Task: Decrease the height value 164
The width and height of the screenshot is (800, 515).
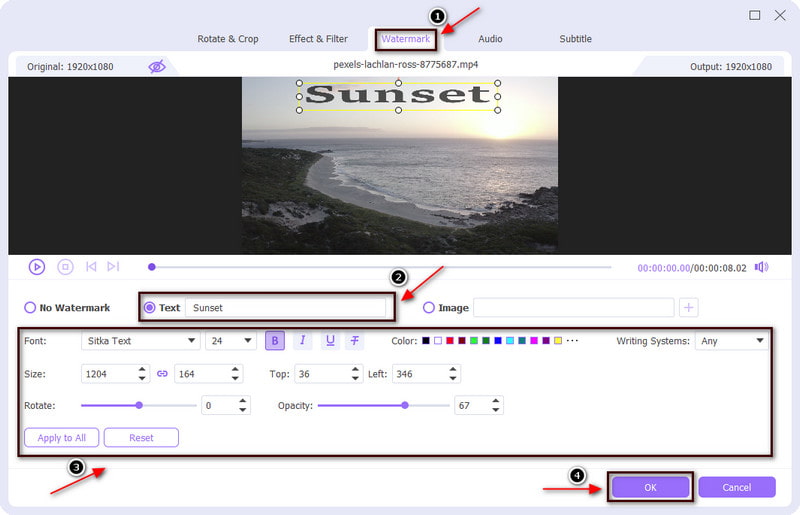Action: pyautogui.click(x=235, y=378)
